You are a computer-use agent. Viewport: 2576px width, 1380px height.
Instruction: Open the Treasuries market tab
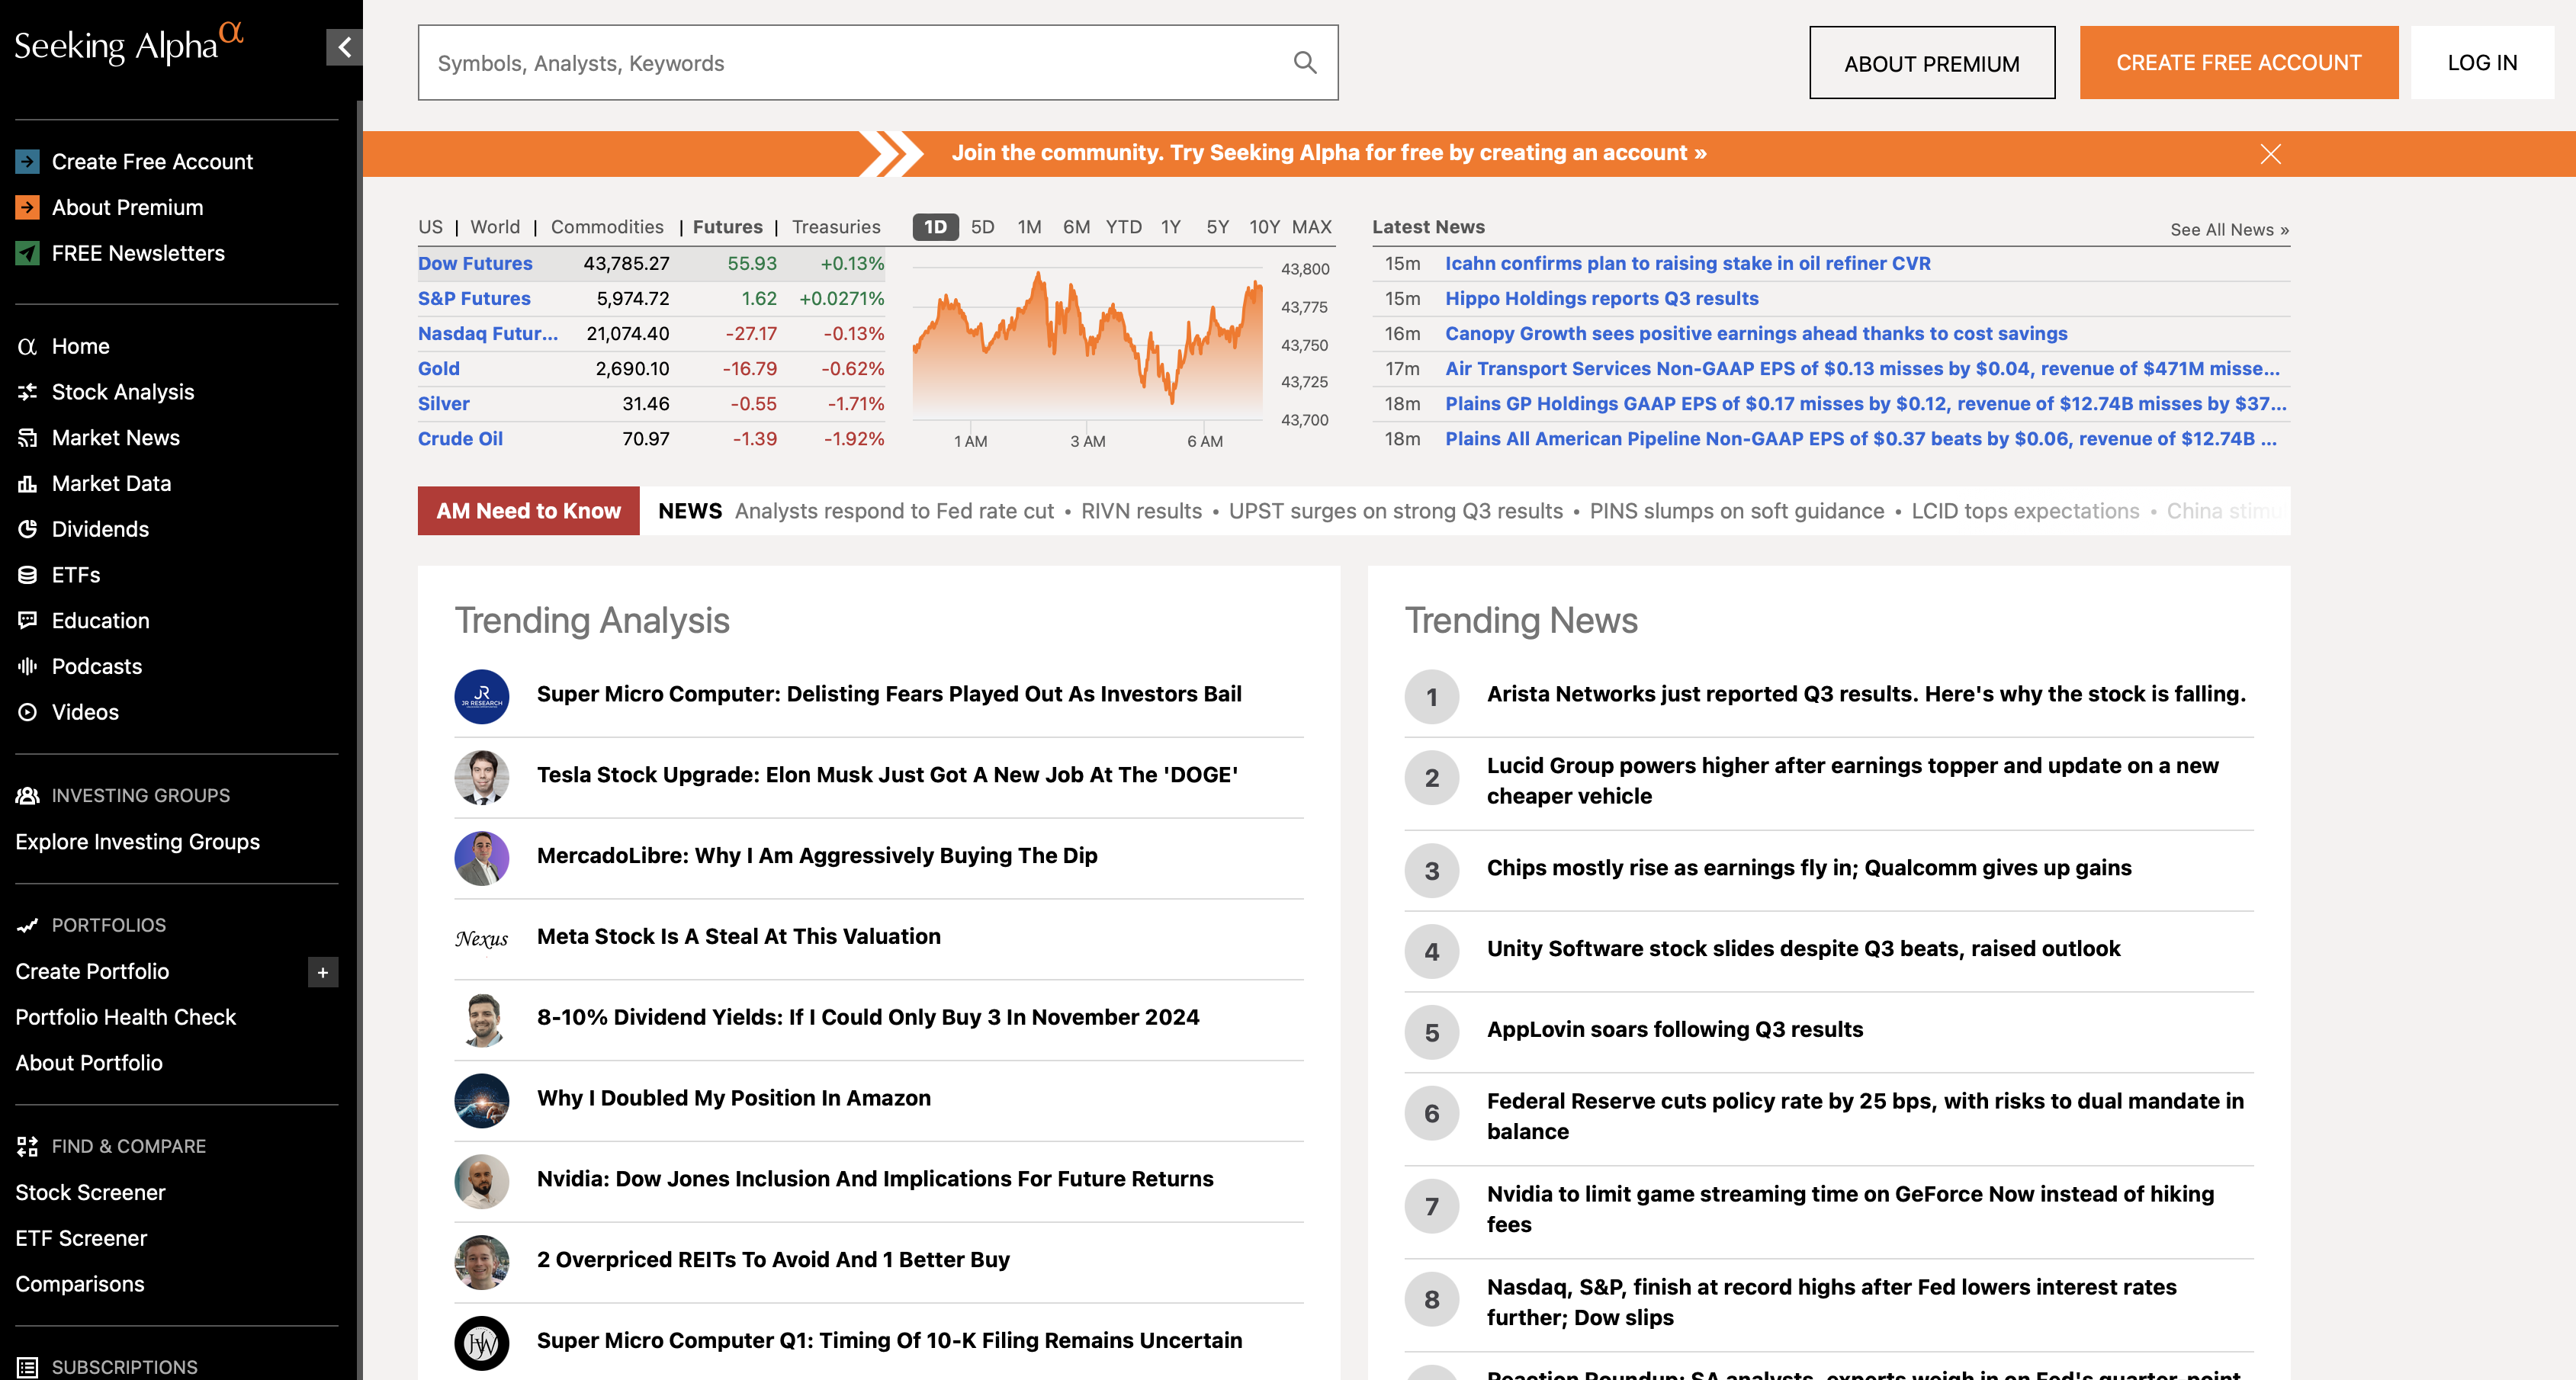(836, 227)
